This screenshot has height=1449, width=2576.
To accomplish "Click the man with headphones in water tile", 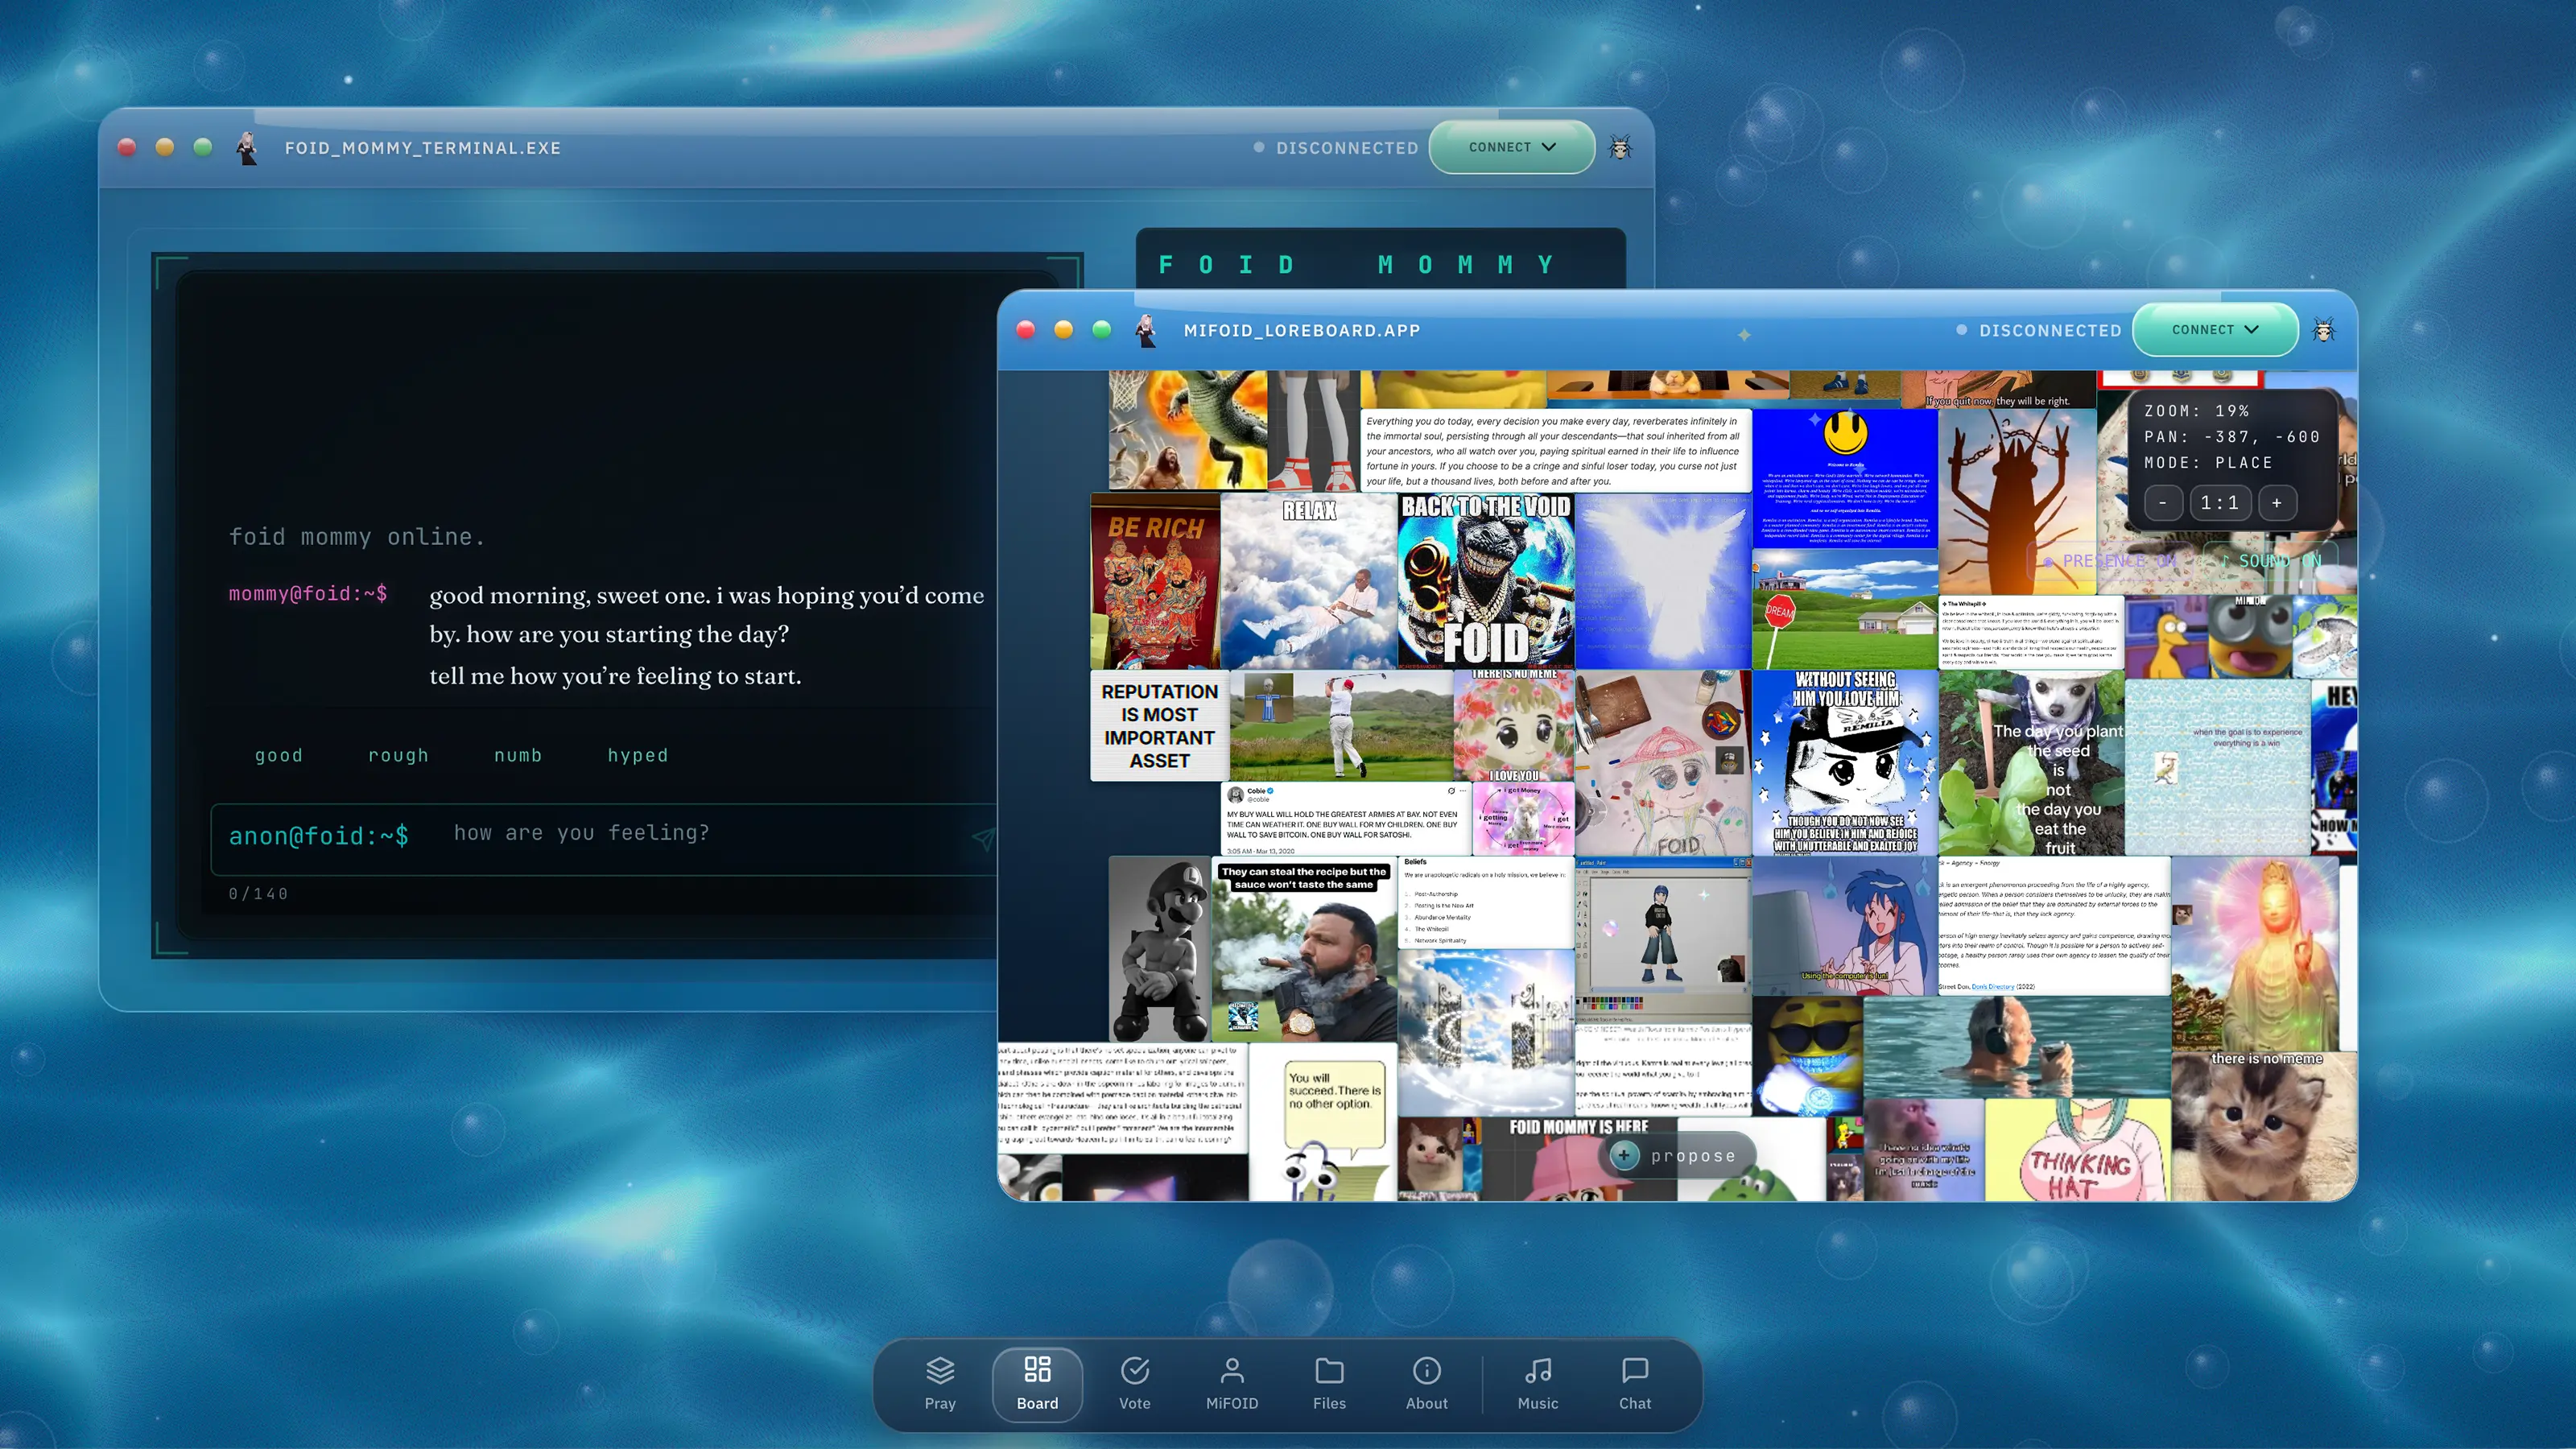I will [x=2017, y=1047].
